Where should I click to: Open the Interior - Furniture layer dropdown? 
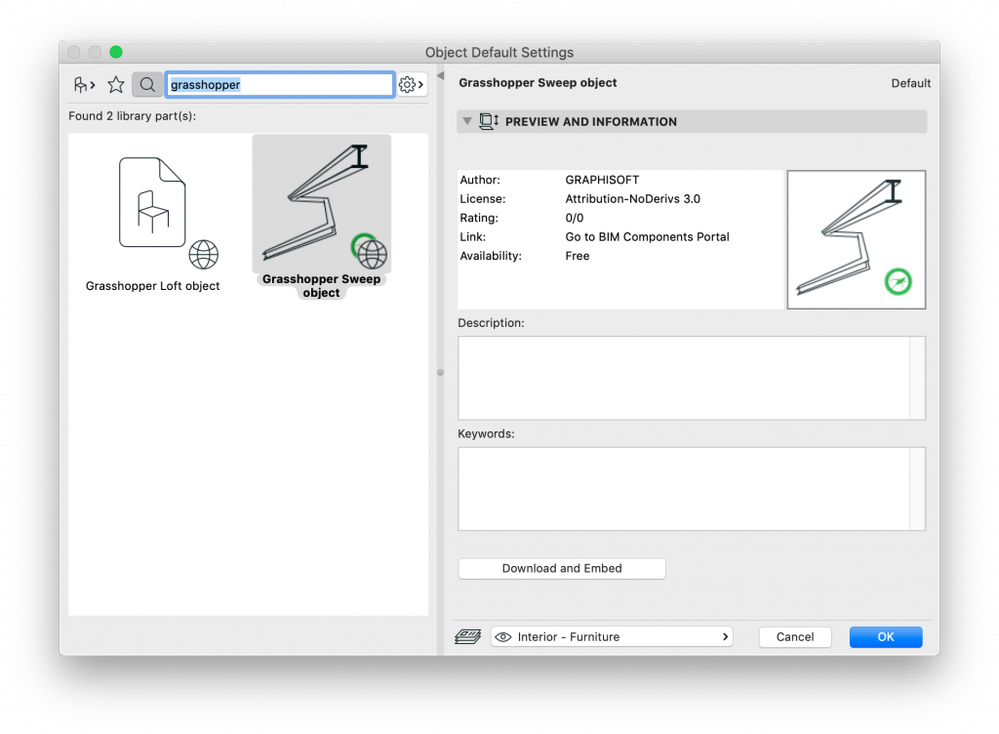612,637
